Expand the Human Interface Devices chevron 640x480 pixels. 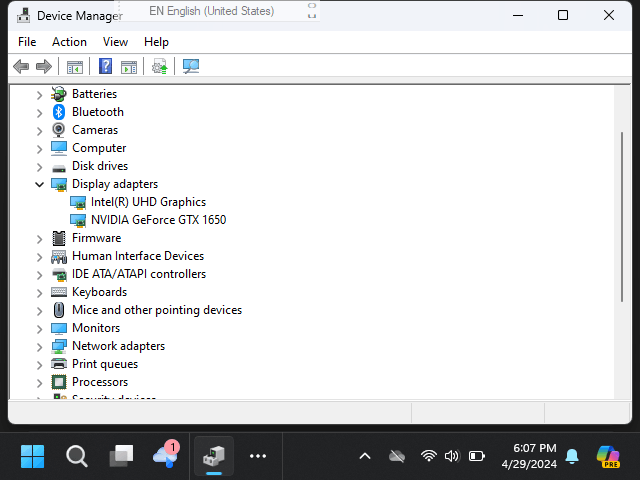[39, 257]
